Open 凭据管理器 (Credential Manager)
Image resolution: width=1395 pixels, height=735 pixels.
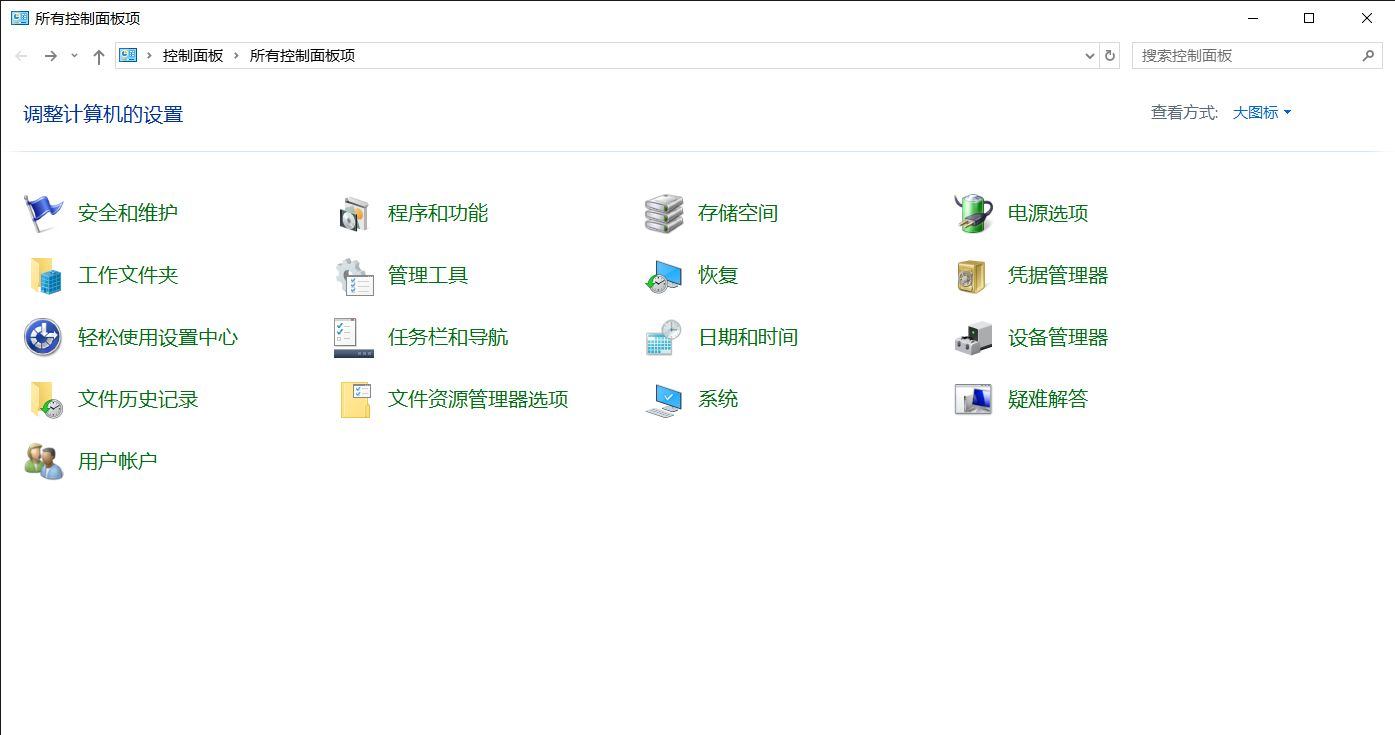[1057, 275]
